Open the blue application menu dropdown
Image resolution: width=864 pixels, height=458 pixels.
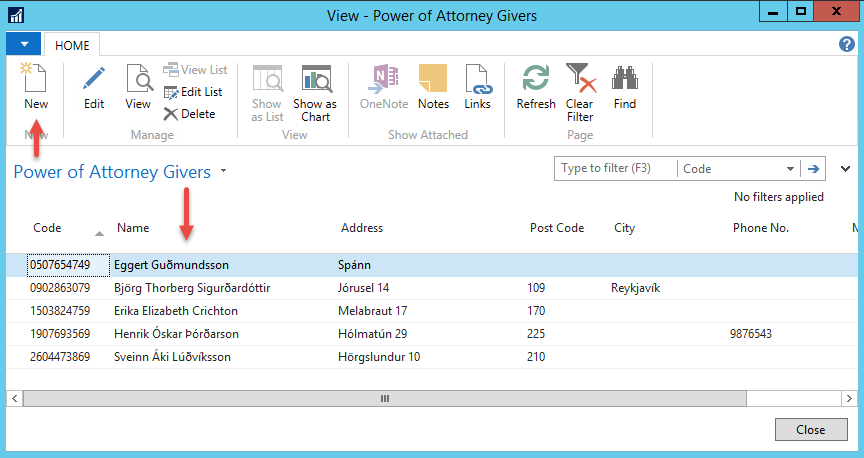[23, 45]
